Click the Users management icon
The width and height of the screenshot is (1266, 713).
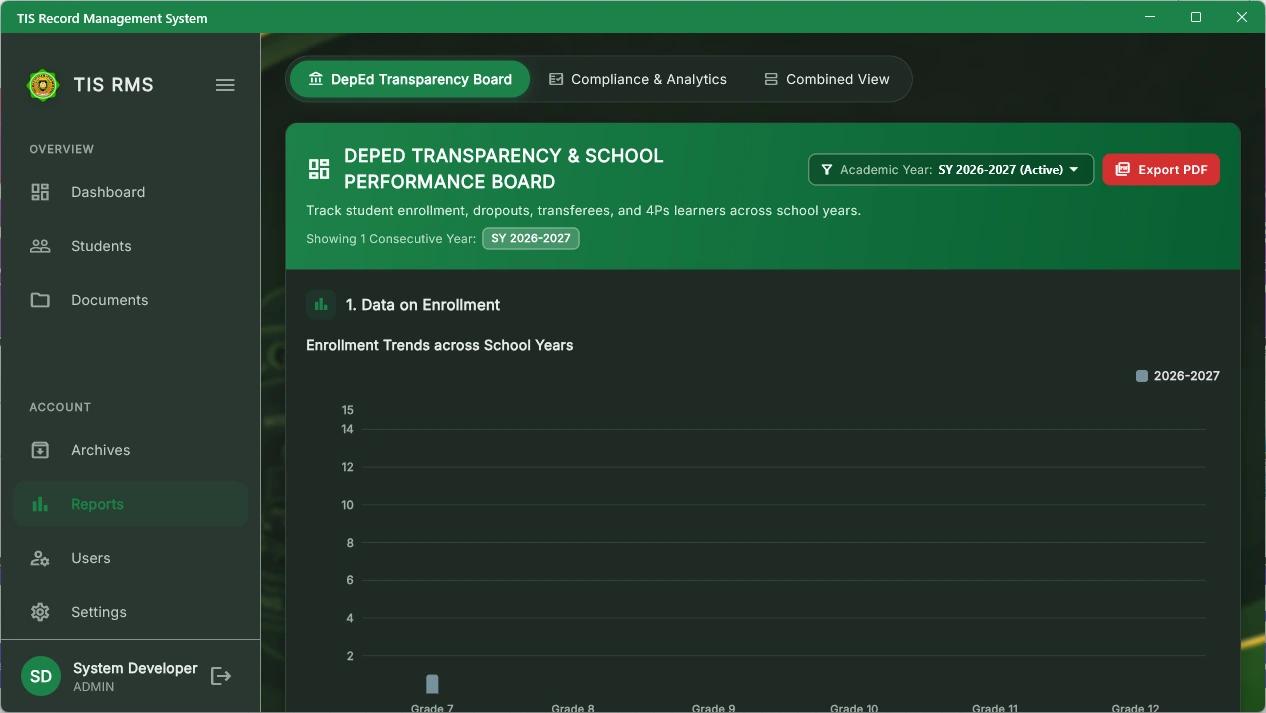pos(40,558)
